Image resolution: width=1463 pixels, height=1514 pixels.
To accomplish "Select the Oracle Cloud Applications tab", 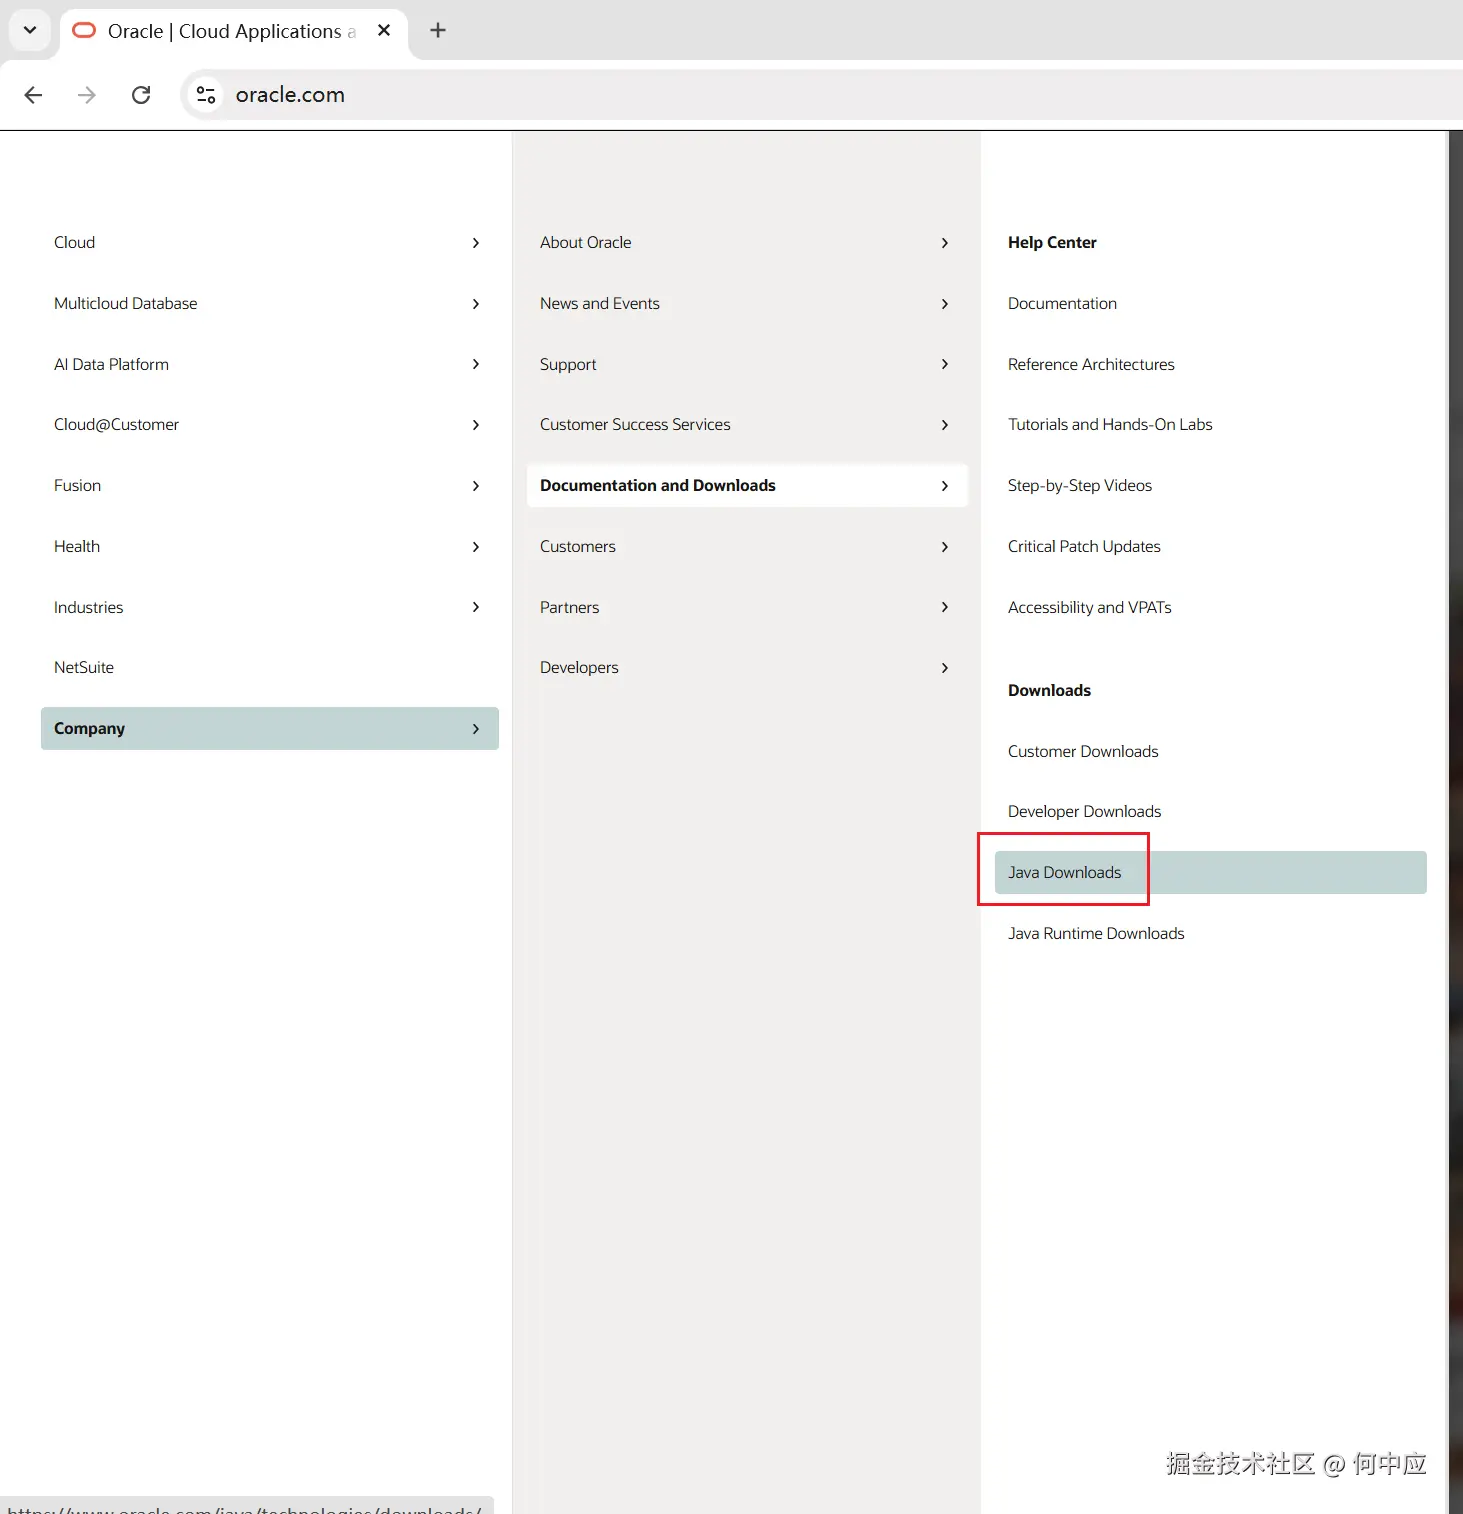I will (232, 31).
